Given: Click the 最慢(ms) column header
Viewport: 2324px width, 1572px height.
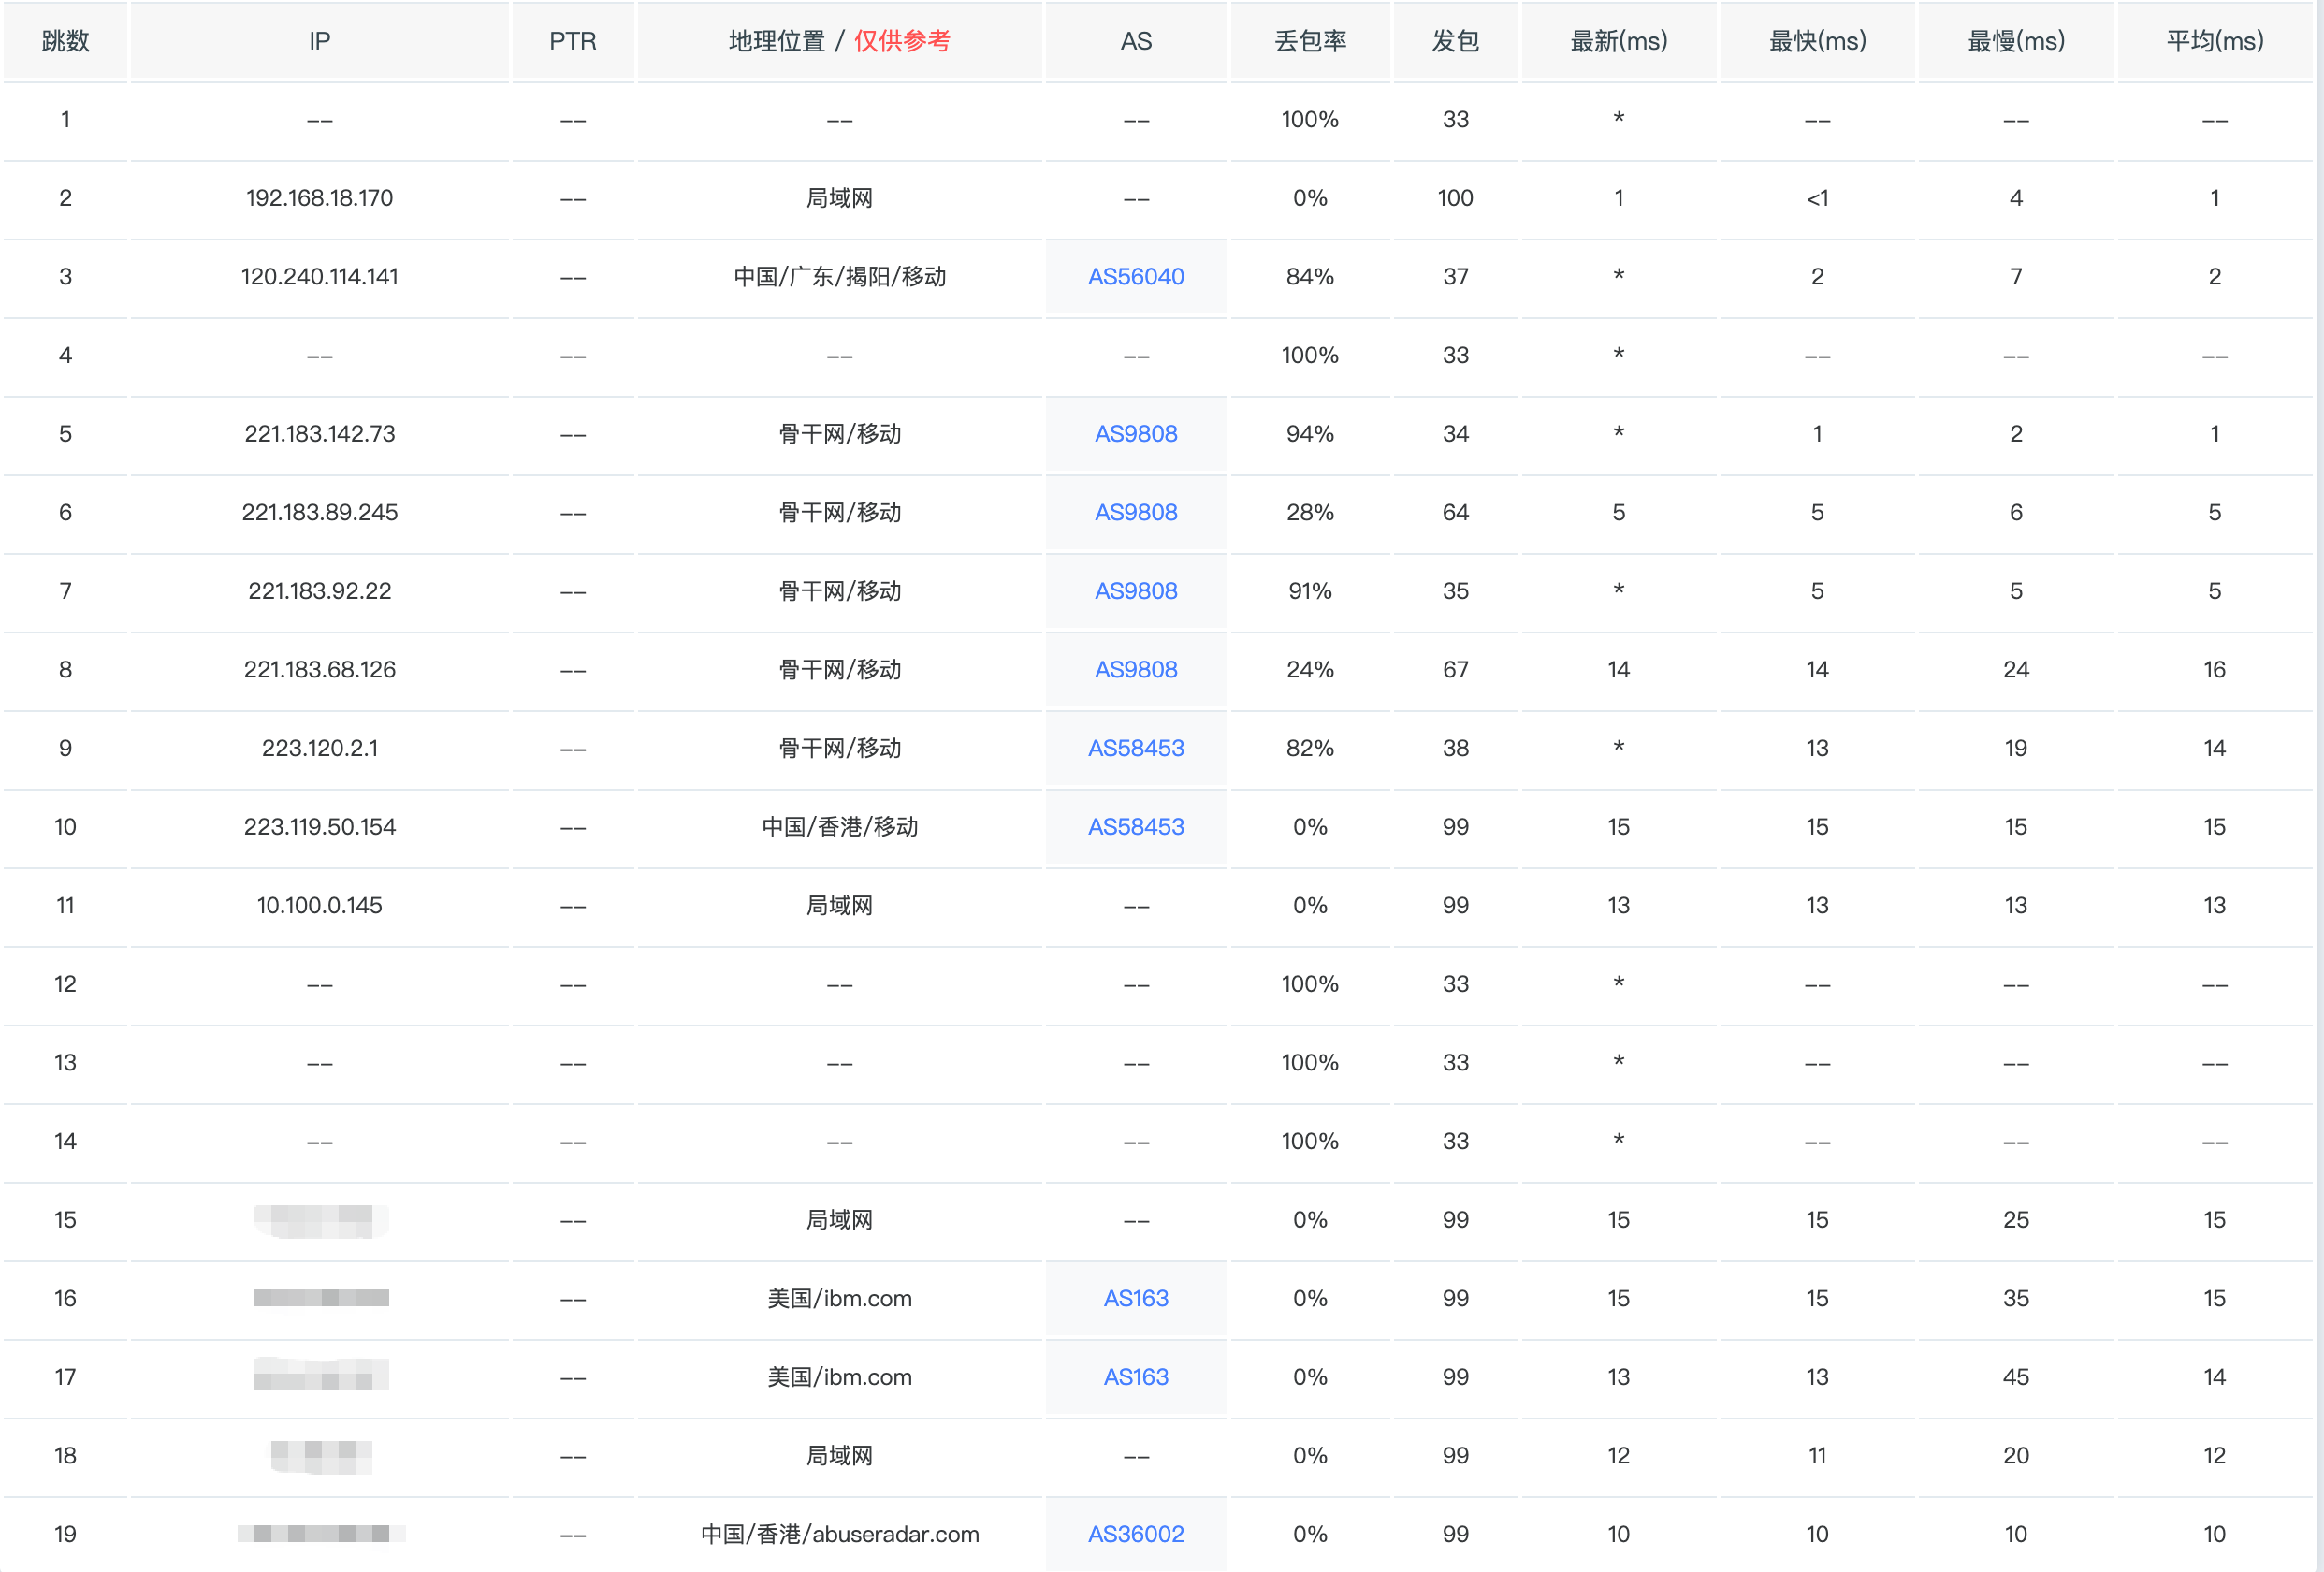Looking at the screenshot, I should [2015, 41].
